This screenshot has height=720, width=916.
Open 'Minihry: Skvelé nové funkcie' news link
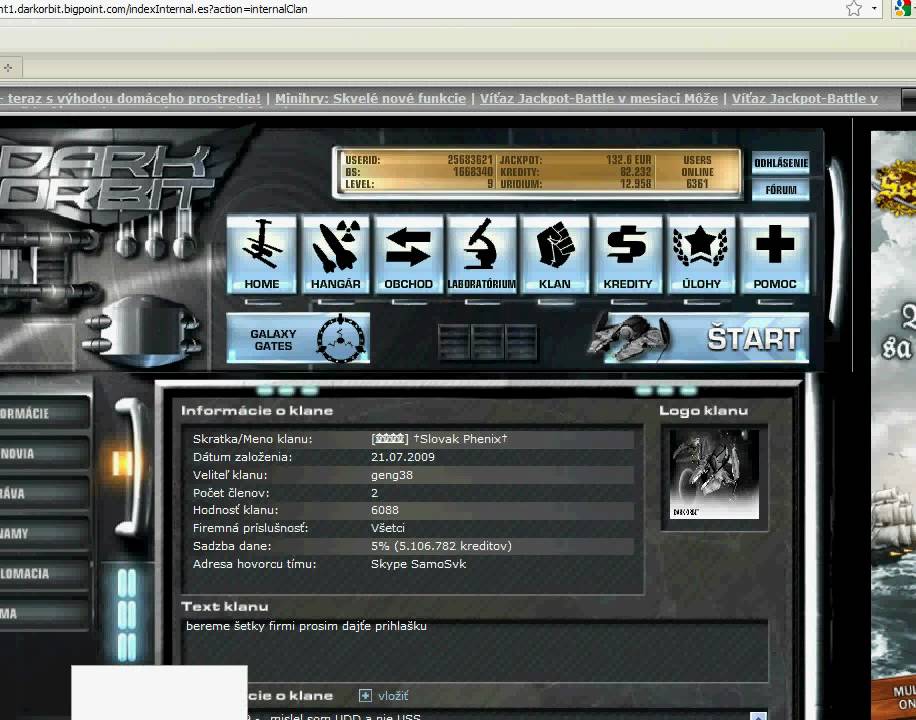click(x=370, y=98)
